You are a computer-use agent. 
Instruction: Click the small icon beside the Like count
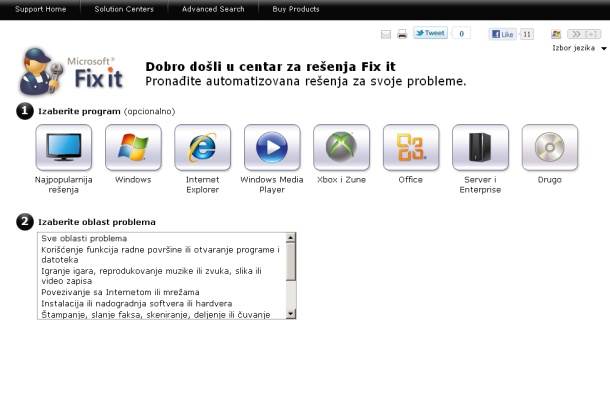pos(556,34)
